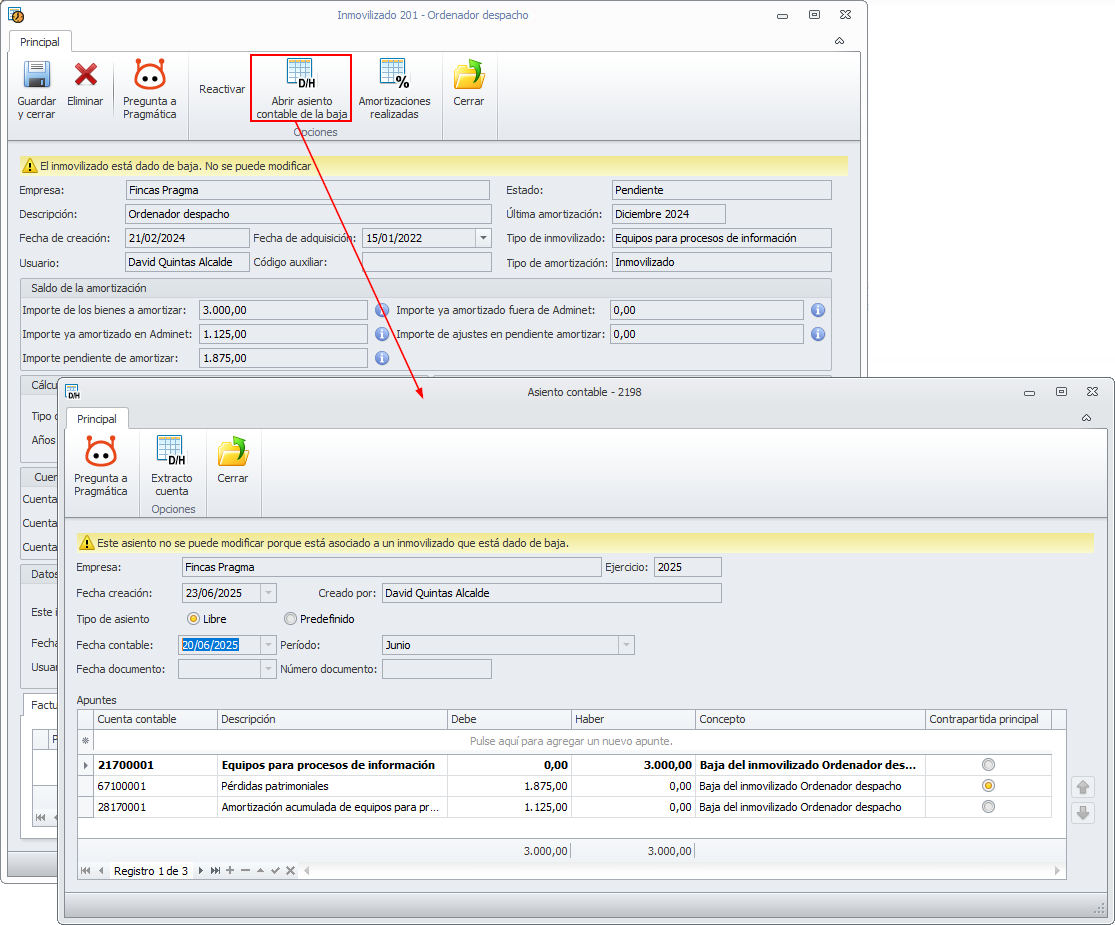Select Principal tab in Inmovilizado window
This screenshot has width=1115, height=925.
coord(40,42)
